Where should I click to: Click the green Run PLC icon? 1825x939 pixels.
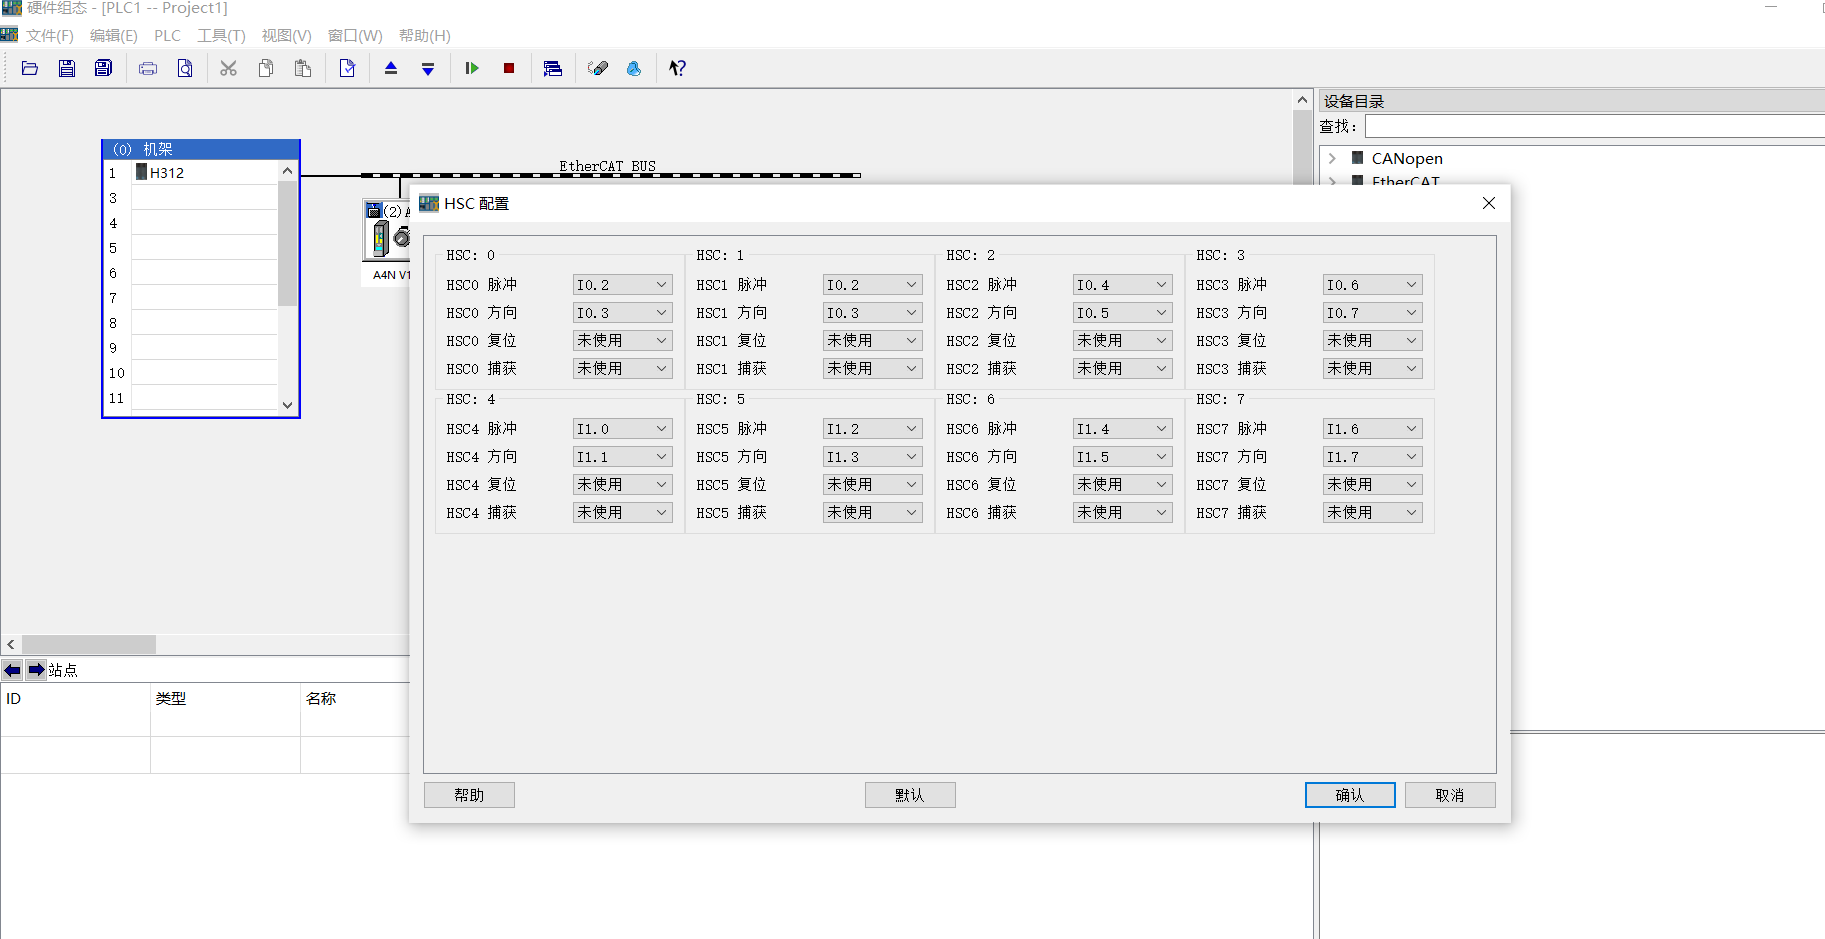tap(472, 68)
